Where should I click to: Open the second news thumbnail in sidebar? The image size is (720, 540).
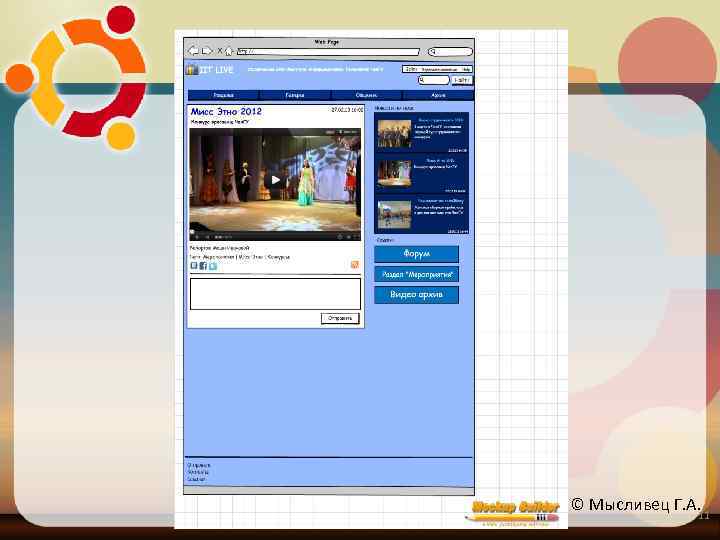click(x=394, y=173)
